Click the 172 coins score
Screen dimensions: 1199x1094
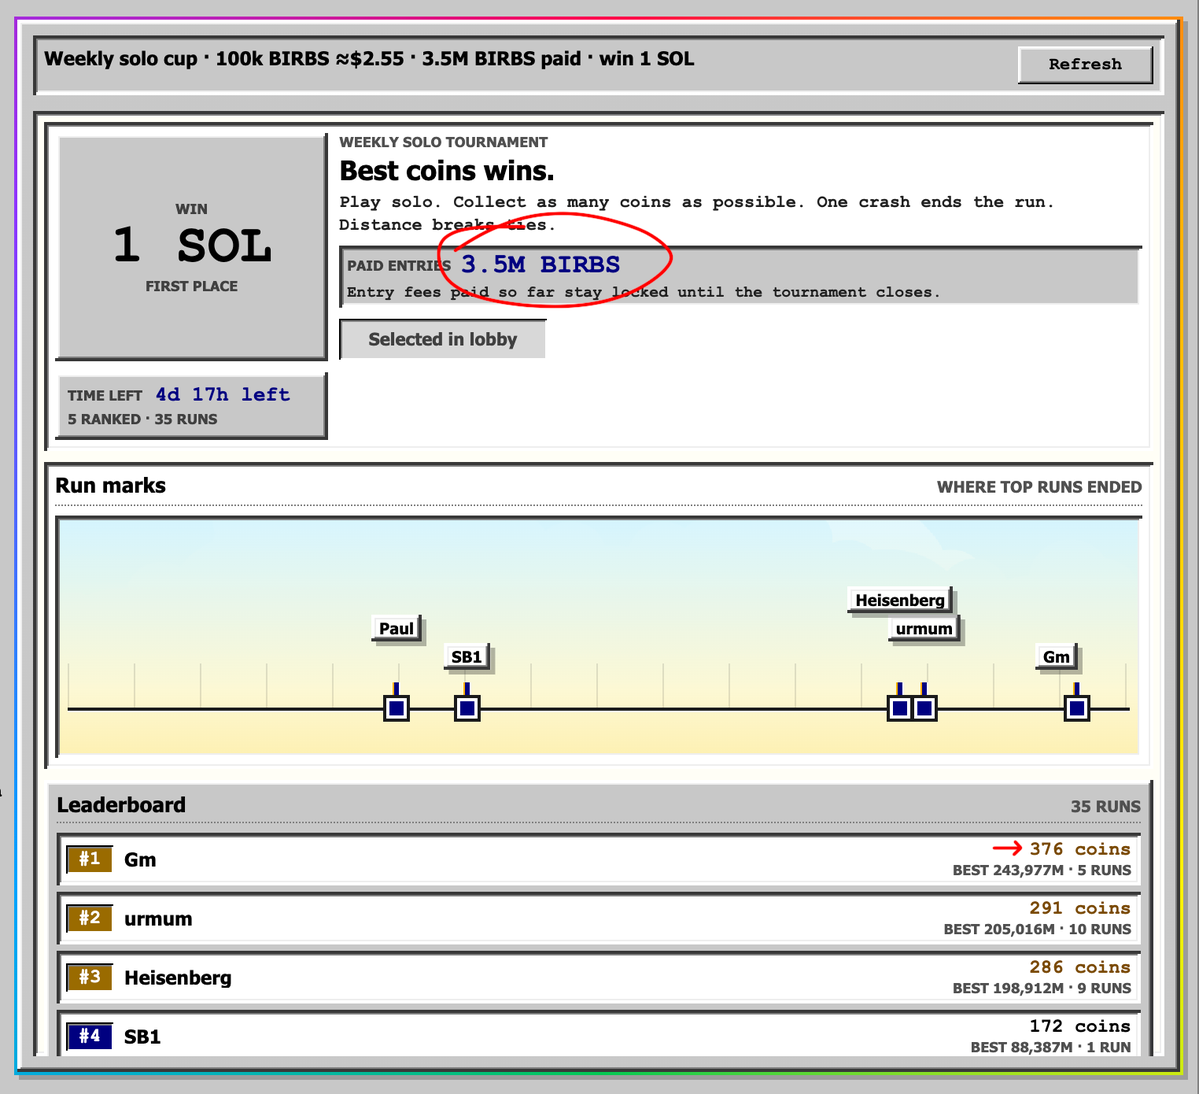tap(1080, 1025)
